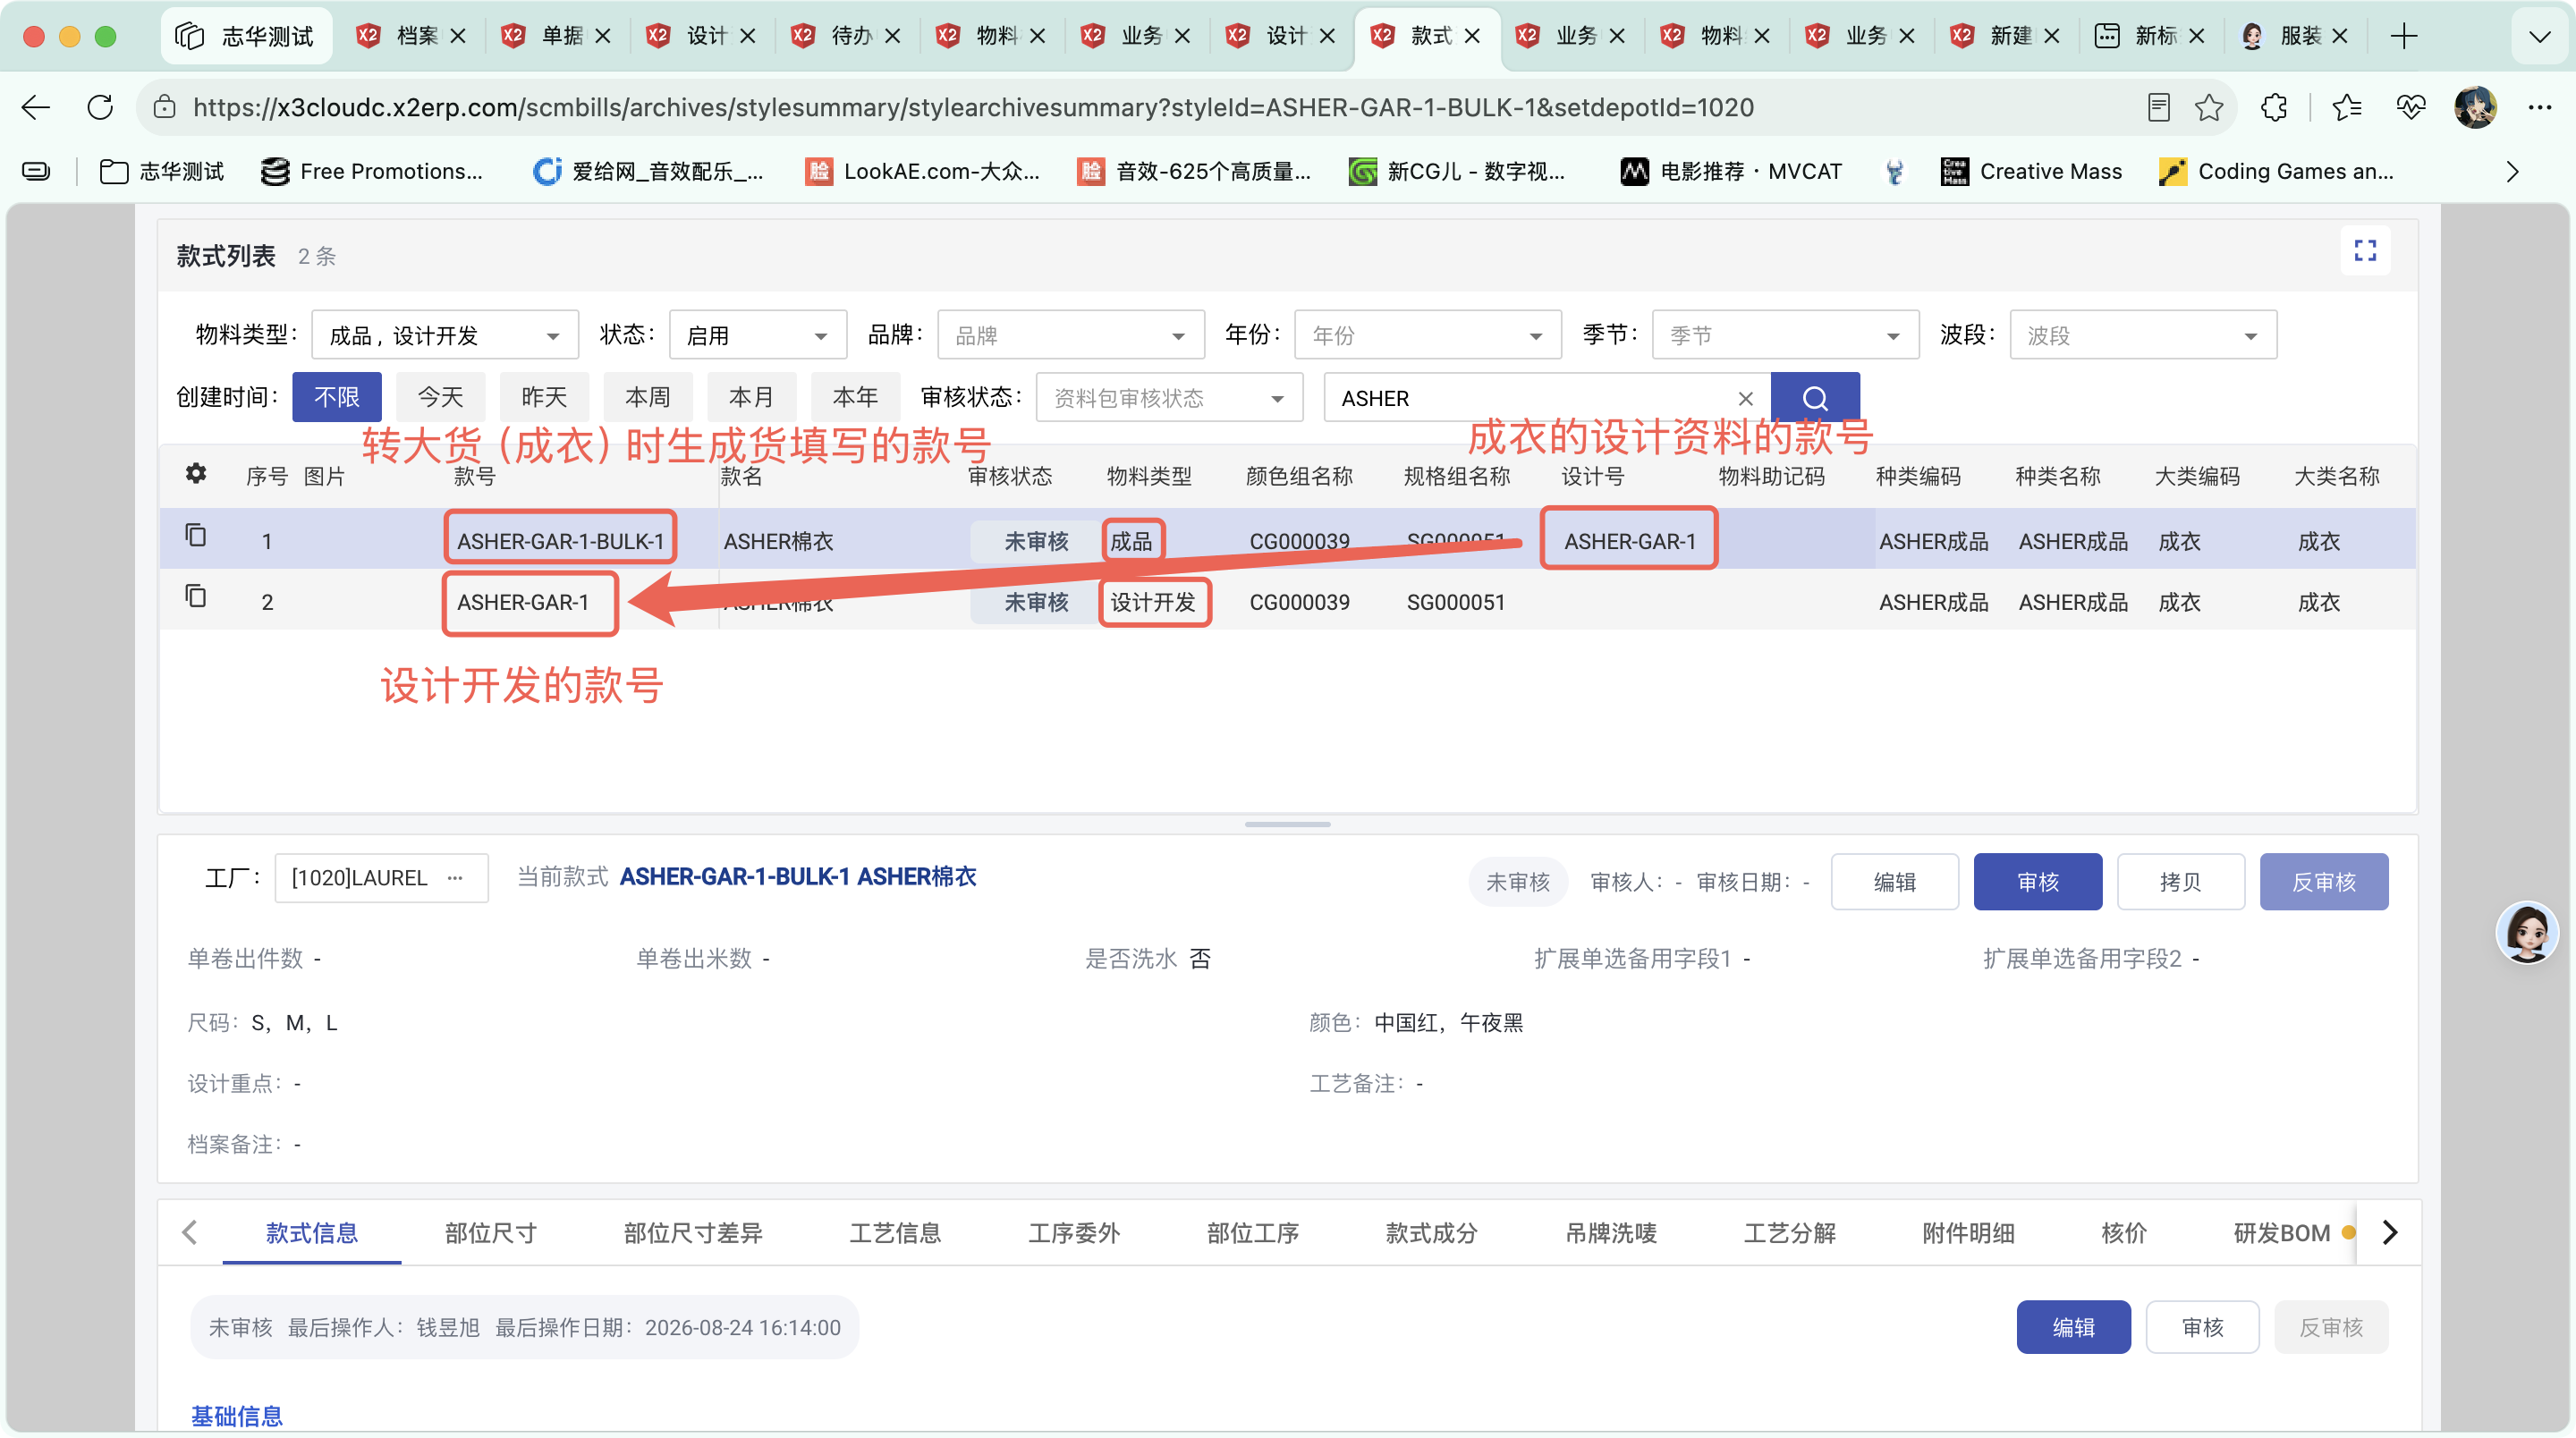The image size is (2576, 1438).
Task: Switch to the 款式成分 tab
Action: click(1431, 1233)
